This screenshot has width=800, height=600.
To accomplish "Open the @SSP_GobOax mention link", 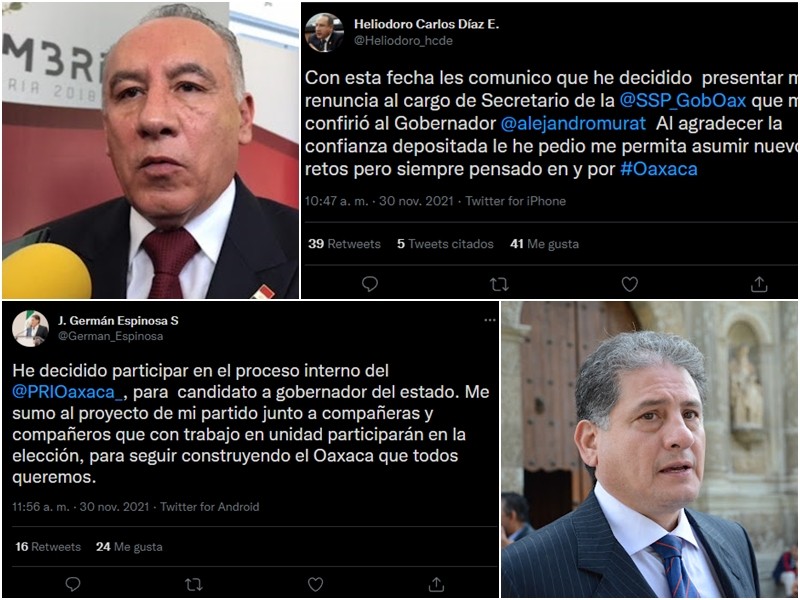I will [x=683, y=101].
